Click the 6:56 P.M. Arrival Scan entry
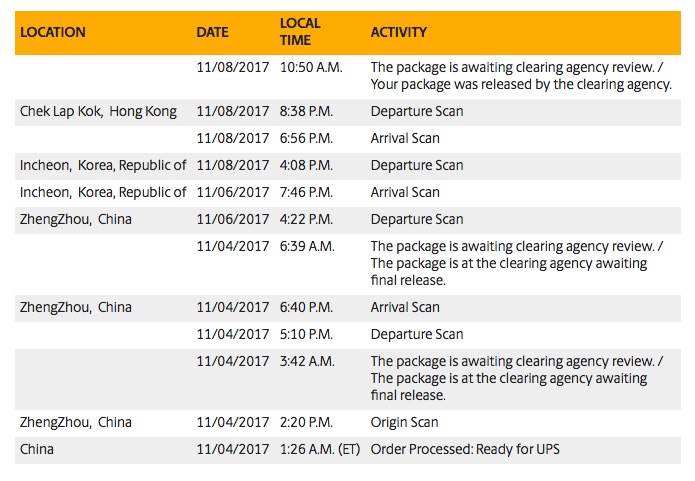Screen dimensions: 695x481 [x=405, y=138]
